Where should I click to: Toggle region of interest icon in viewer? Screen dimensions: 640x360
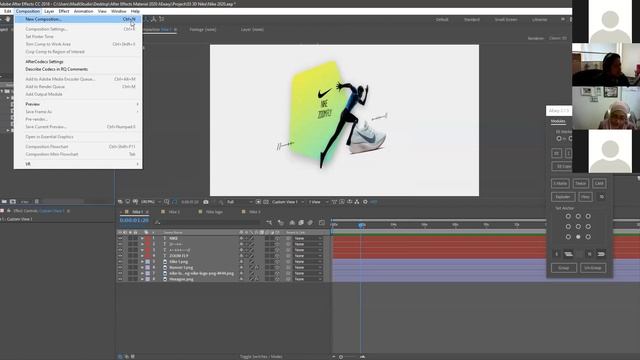pos(258,202)
